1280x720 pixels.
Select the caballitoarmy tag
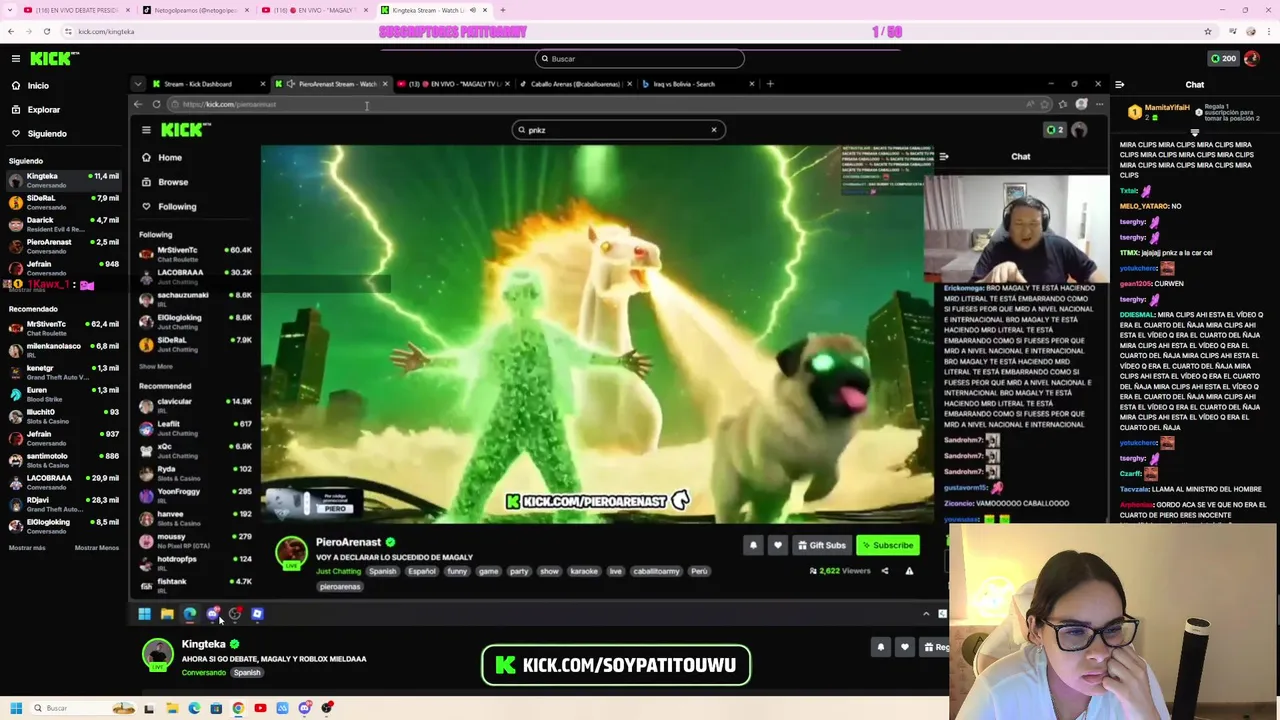click(657, 571)
